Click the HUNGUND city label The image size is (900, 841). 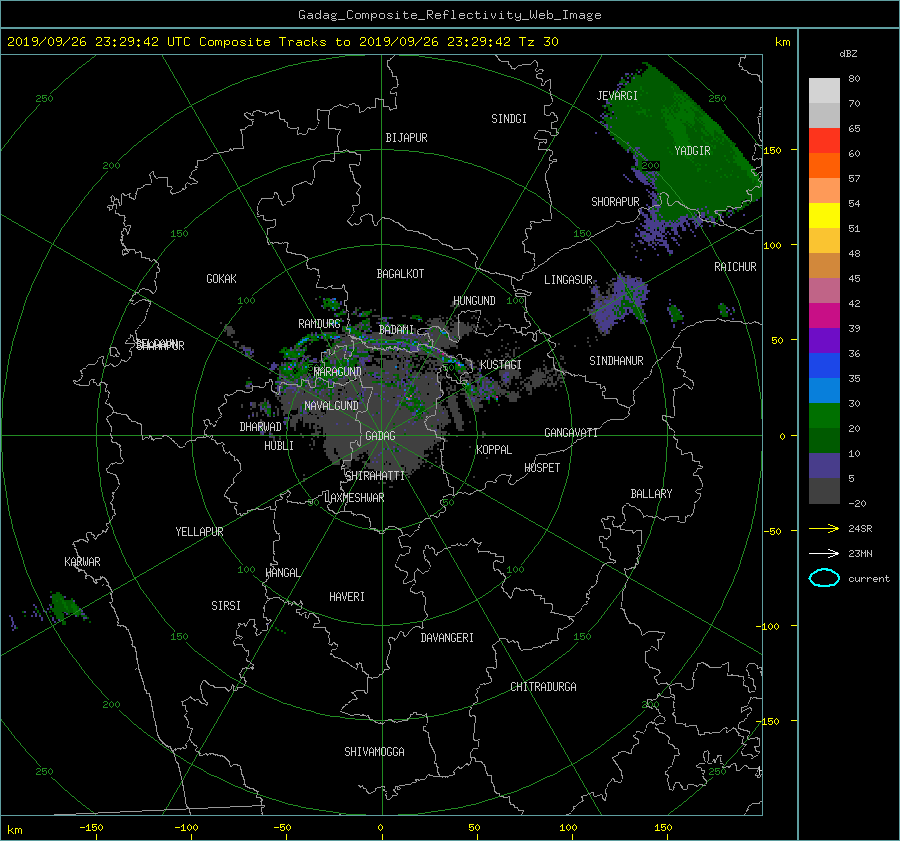[x=474, y=300]
